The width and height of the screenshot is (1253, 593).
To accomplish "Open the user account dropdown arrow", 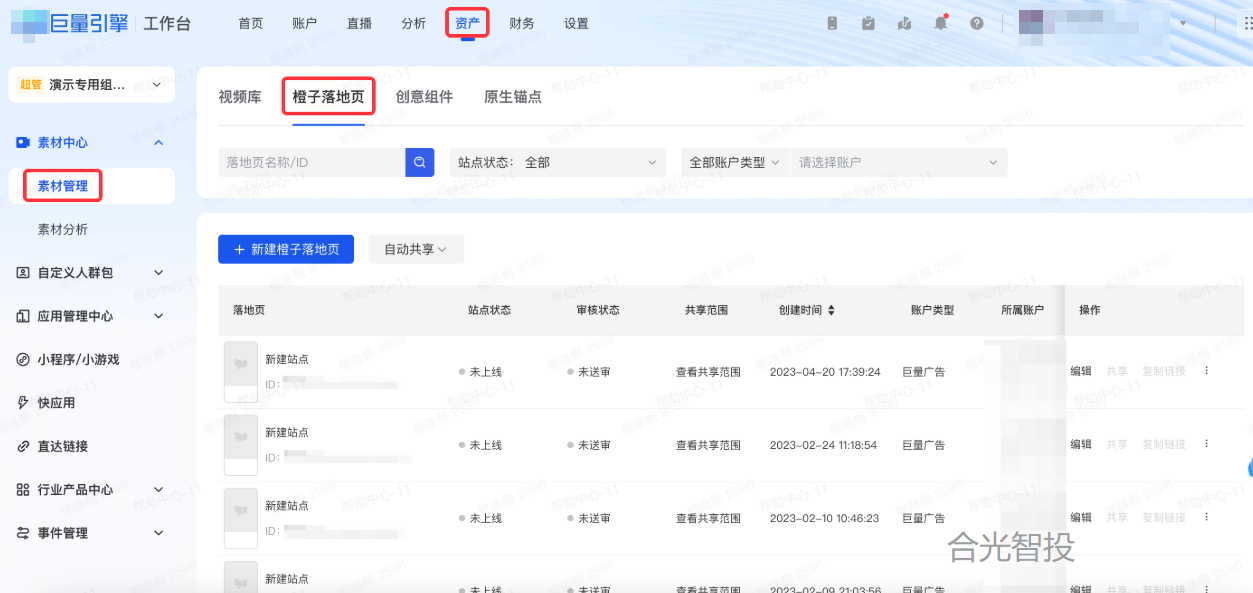I will pyautogui.click(x=1184, y=23).
